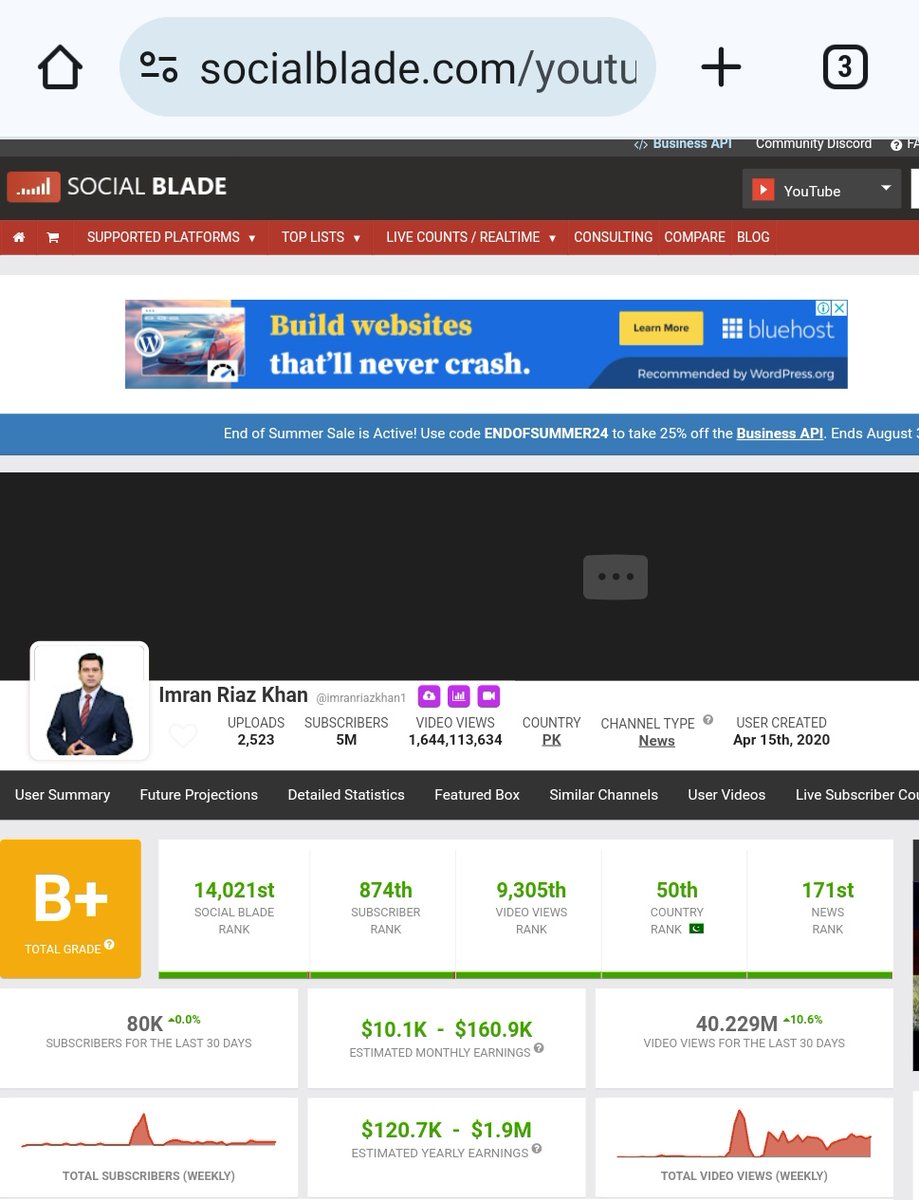Go to Social Blade home icon in red bar
This screenshot has width=919, height=1200.
[x=18, y=237]
